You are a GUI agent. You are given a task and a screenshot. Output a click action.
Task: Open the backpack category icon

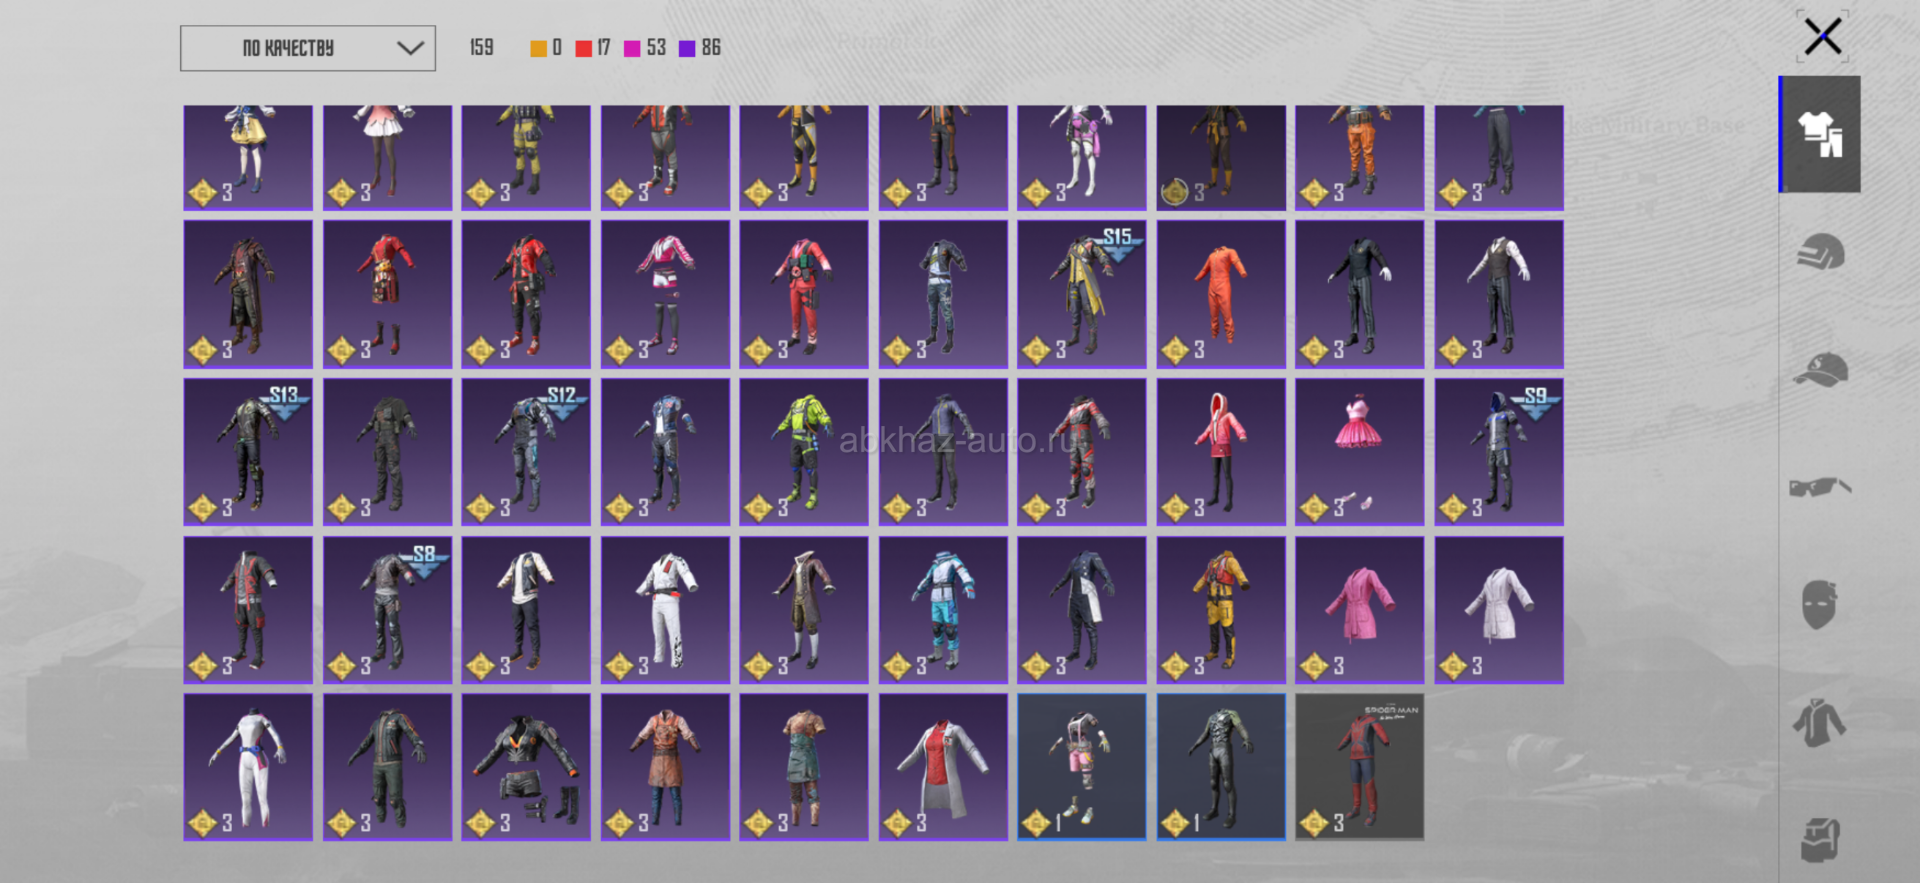click(x=1820, y=839)
